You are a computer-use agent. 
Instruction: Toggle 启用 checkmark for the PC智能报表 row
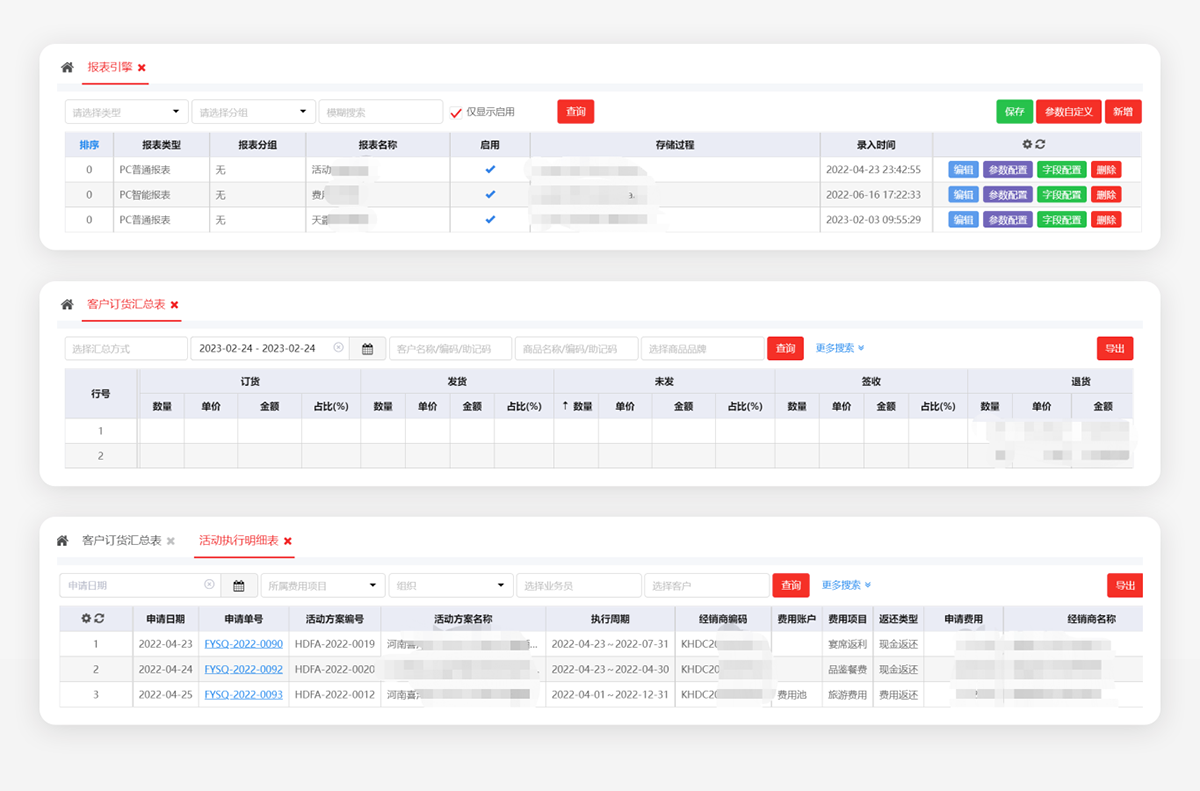(x=490, y=194)
